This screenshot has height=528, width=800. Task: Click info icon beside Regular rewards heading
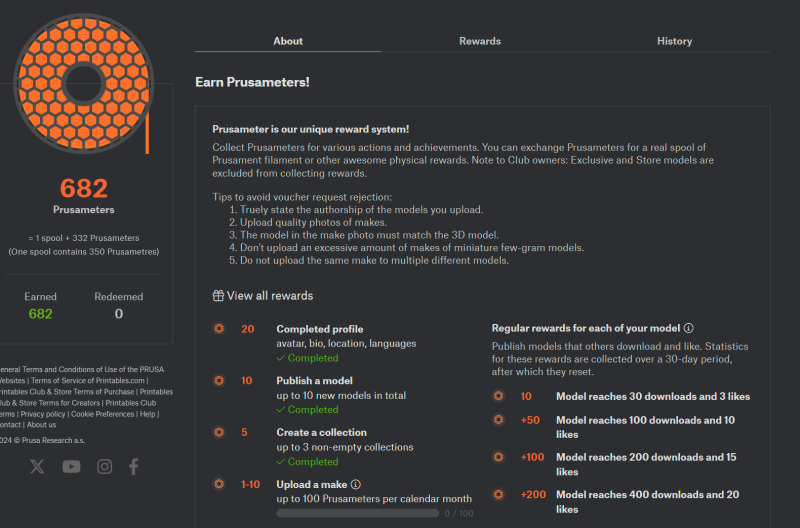click(689, 328)
